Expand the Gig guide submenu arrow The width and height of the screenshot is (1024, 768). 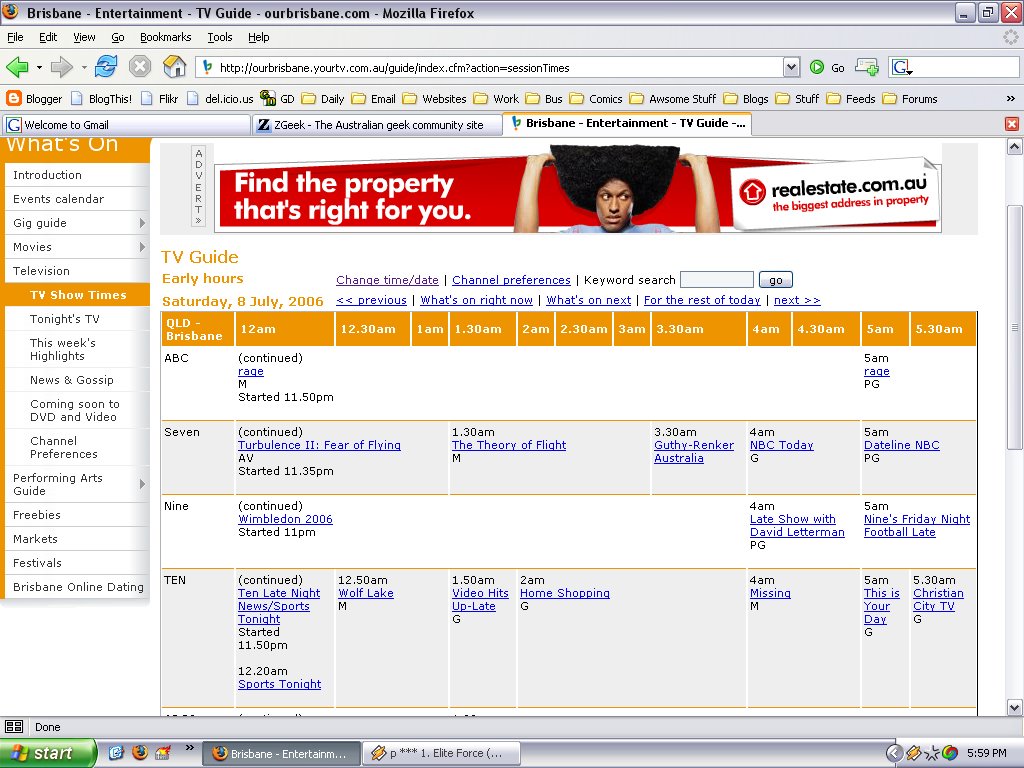point(142,223)
